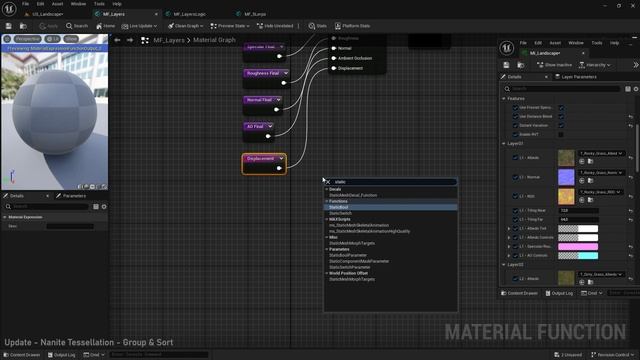This screenshot has width=640, height=360.
Task: Click Save icon in the MI_Landscaper window
Action: (506, 65)
